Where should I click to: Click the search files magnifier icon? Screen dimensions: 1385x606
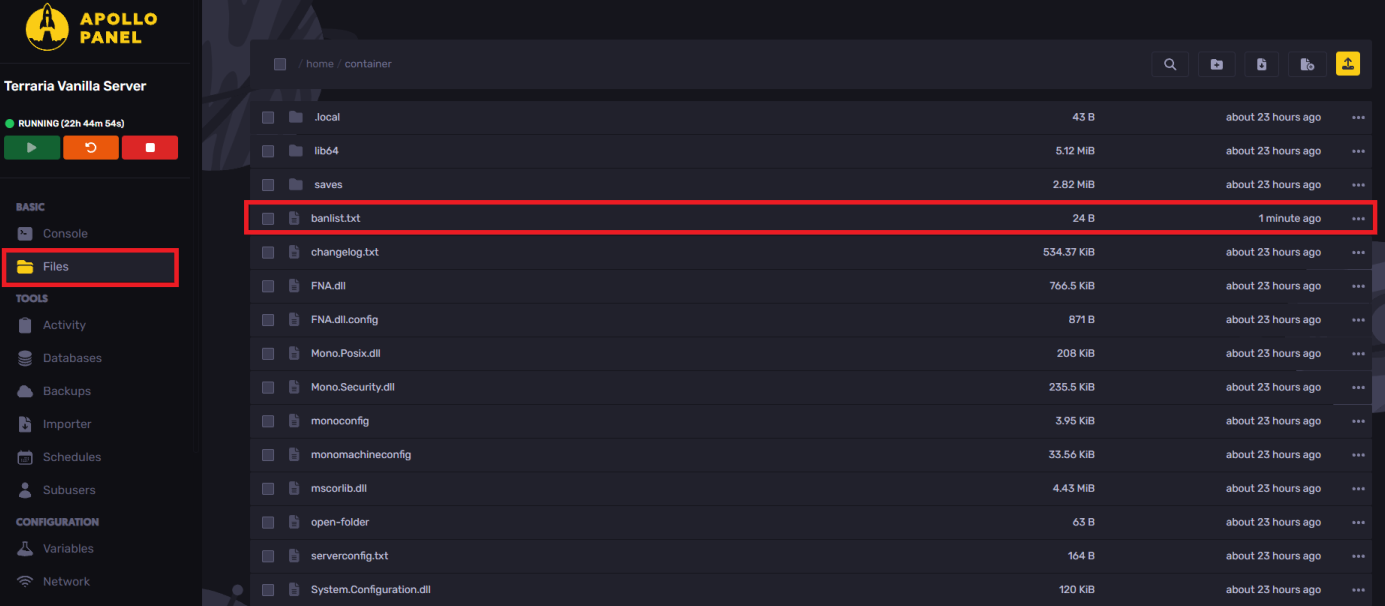coord(1169,64)
